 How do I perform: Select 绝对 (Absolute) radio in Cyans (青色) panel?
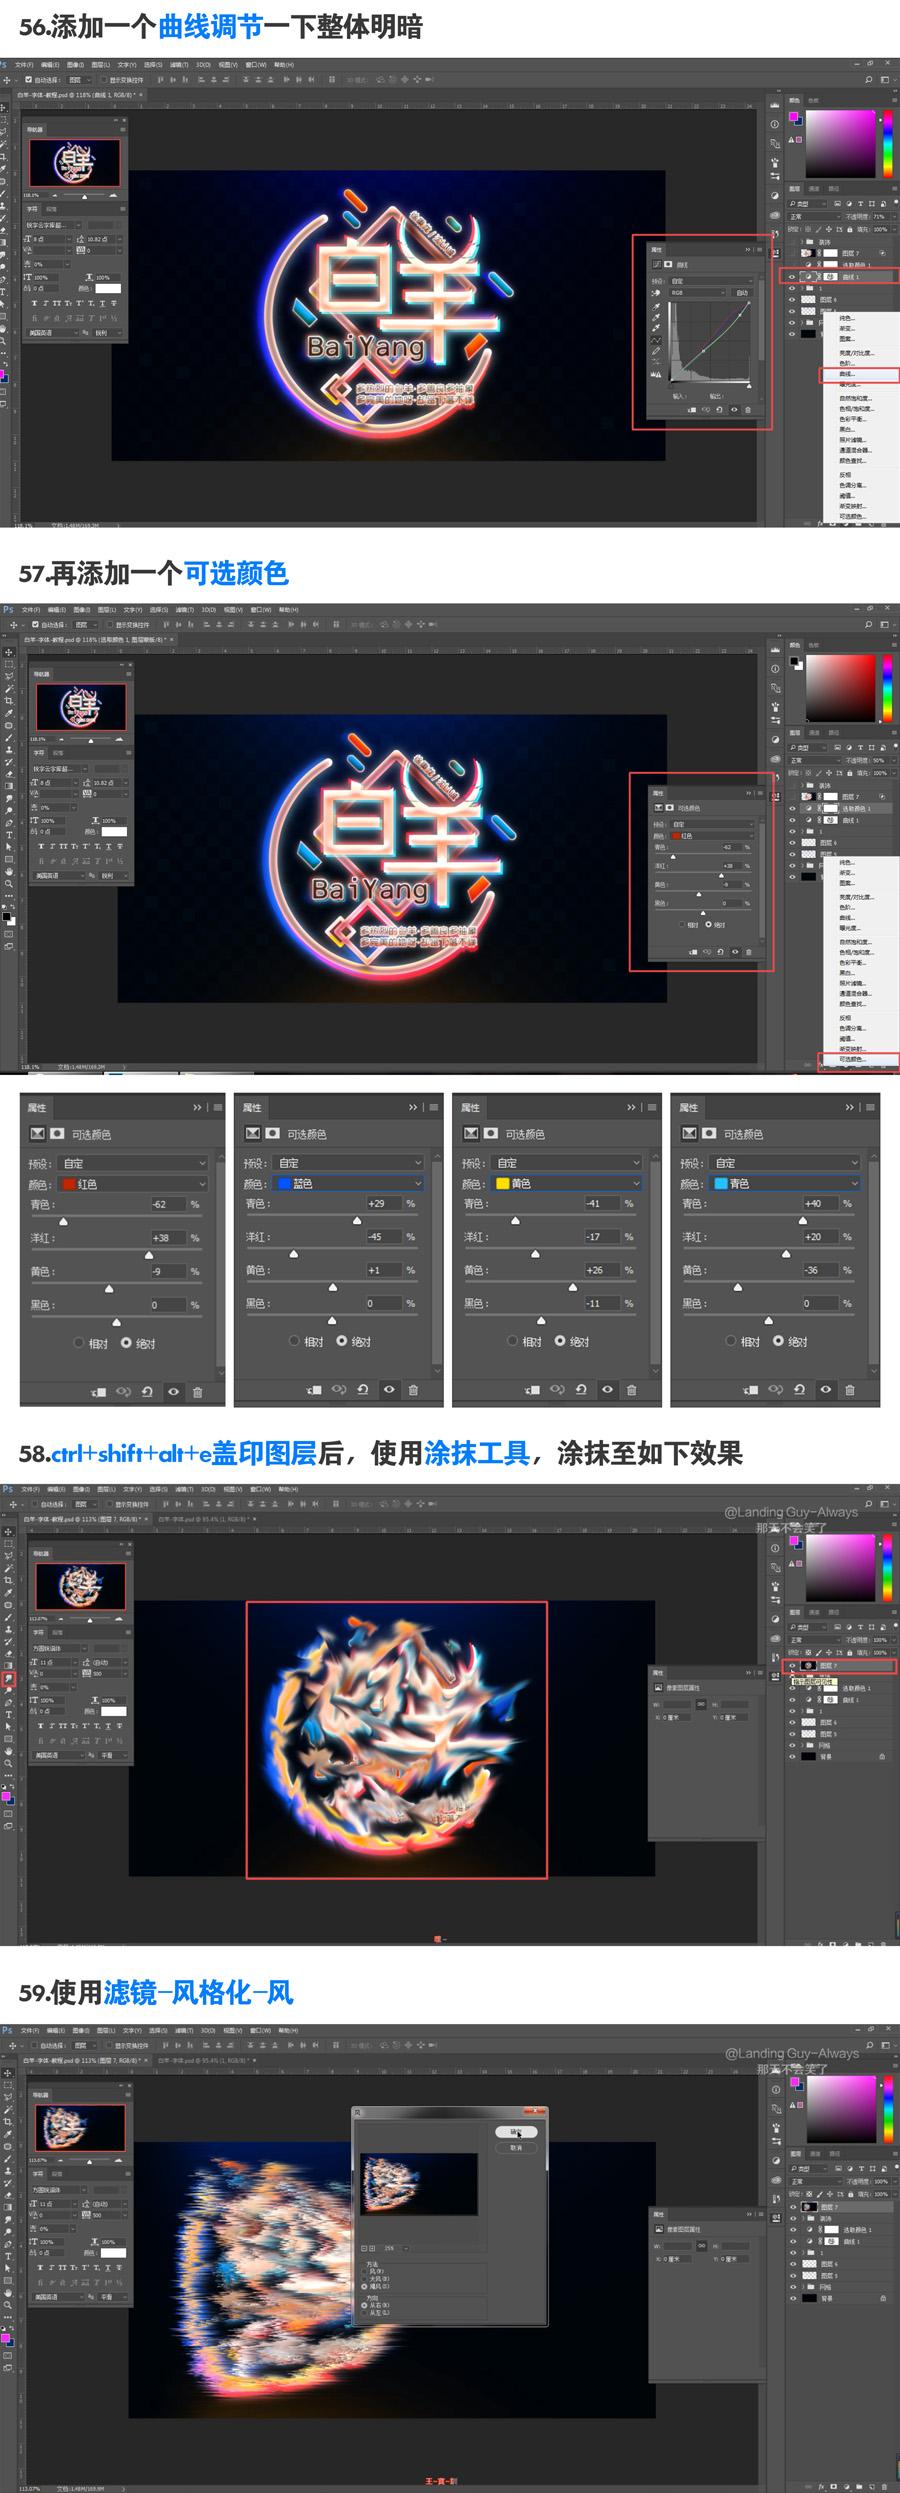click(x=778, y=1341)
